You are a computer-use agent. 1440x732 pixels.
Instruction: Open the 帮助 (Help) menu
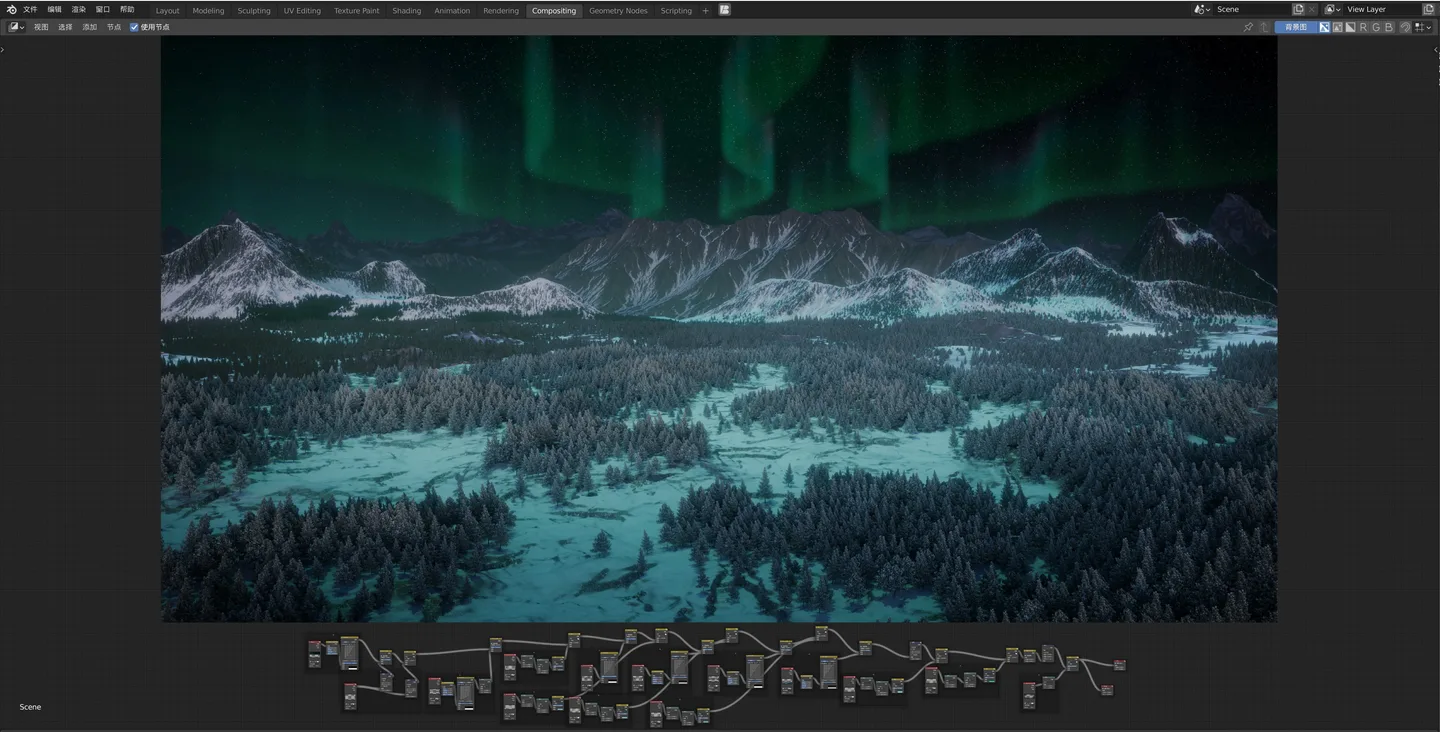[127, 9]
